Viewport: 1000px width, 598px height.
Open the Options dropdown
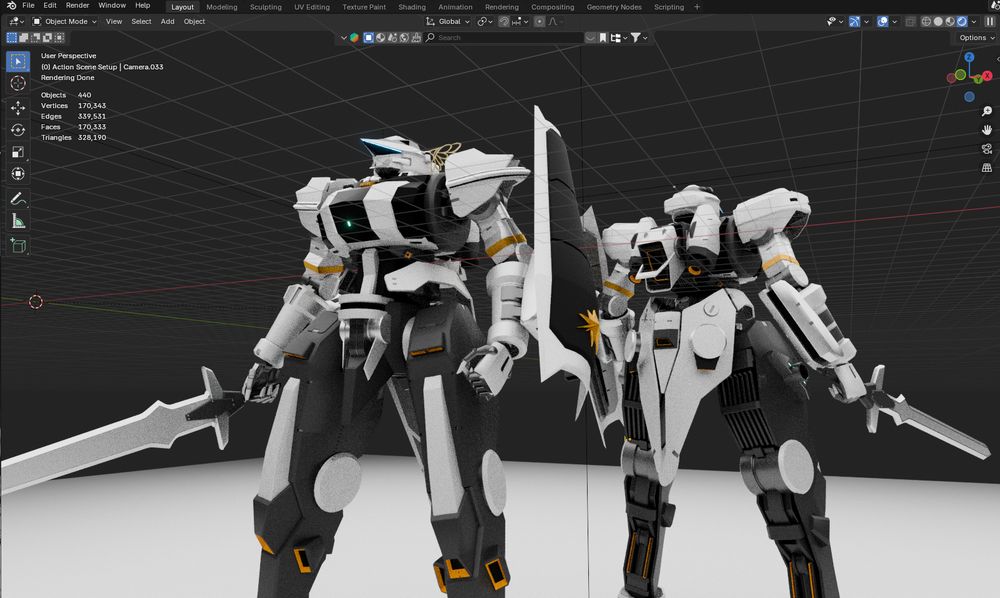pos(975,37)
